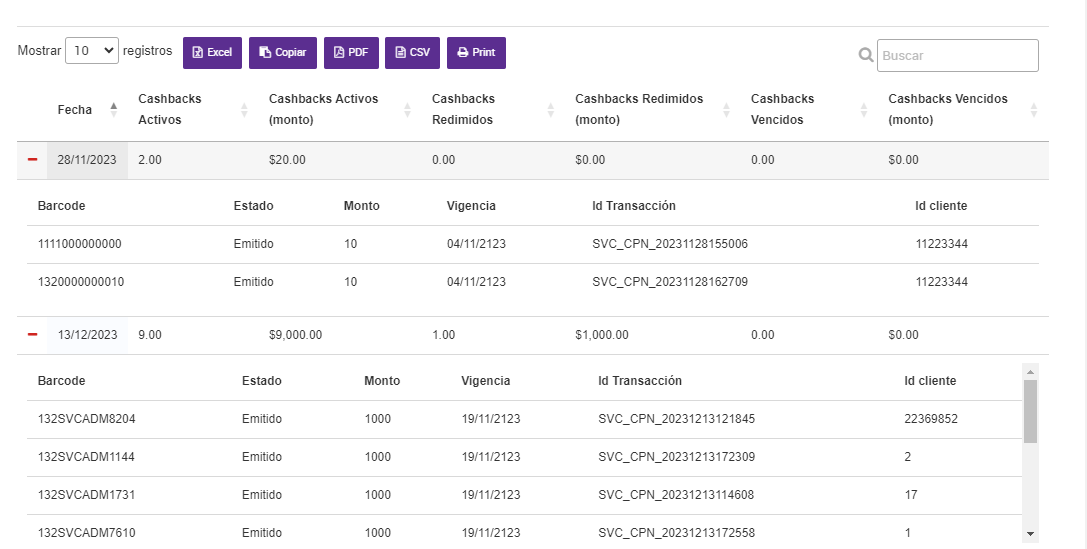This screenshot has height=549, width=1087.
Task: Download the table as CSV
Action: tap(412, 53)
